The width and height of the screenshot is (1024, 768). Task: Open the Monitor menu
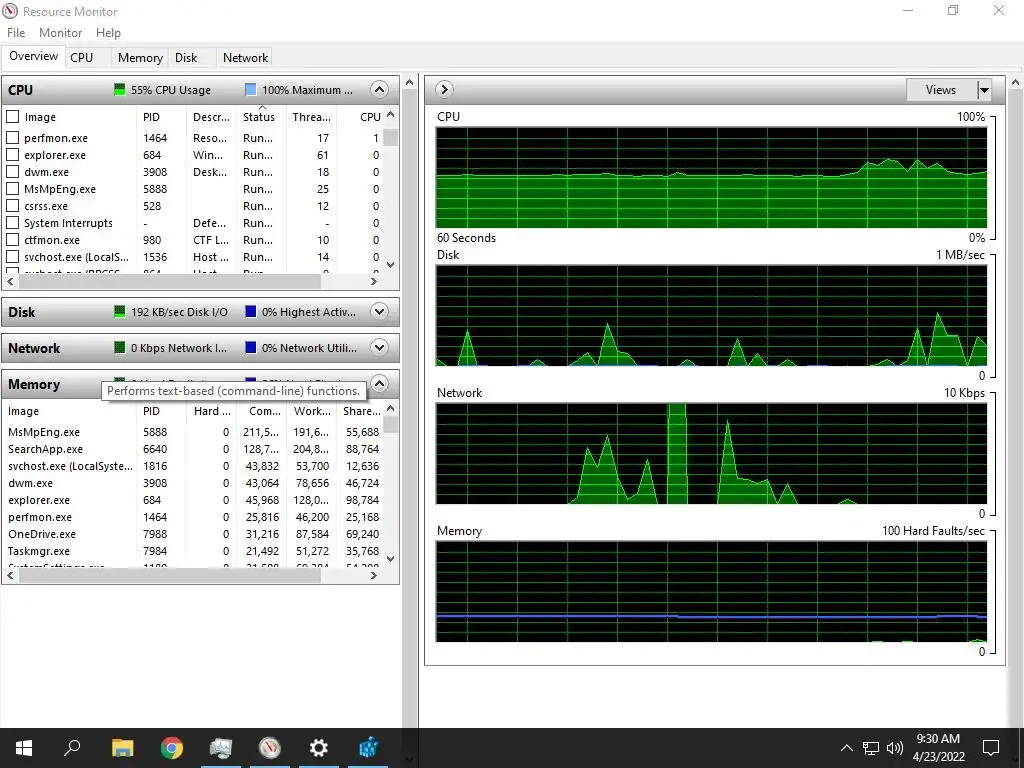[60, 33]
